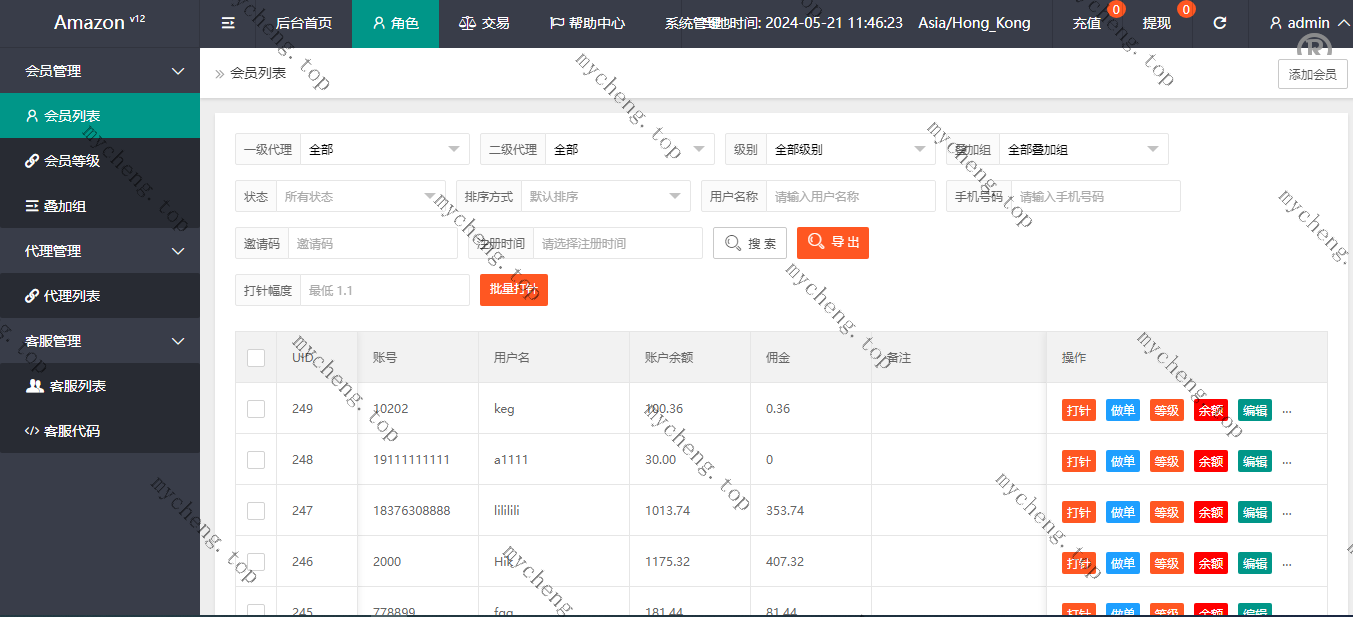Click the orange 导出 export button
This screenshot has width=1353, height=617.
pos(832,243)
